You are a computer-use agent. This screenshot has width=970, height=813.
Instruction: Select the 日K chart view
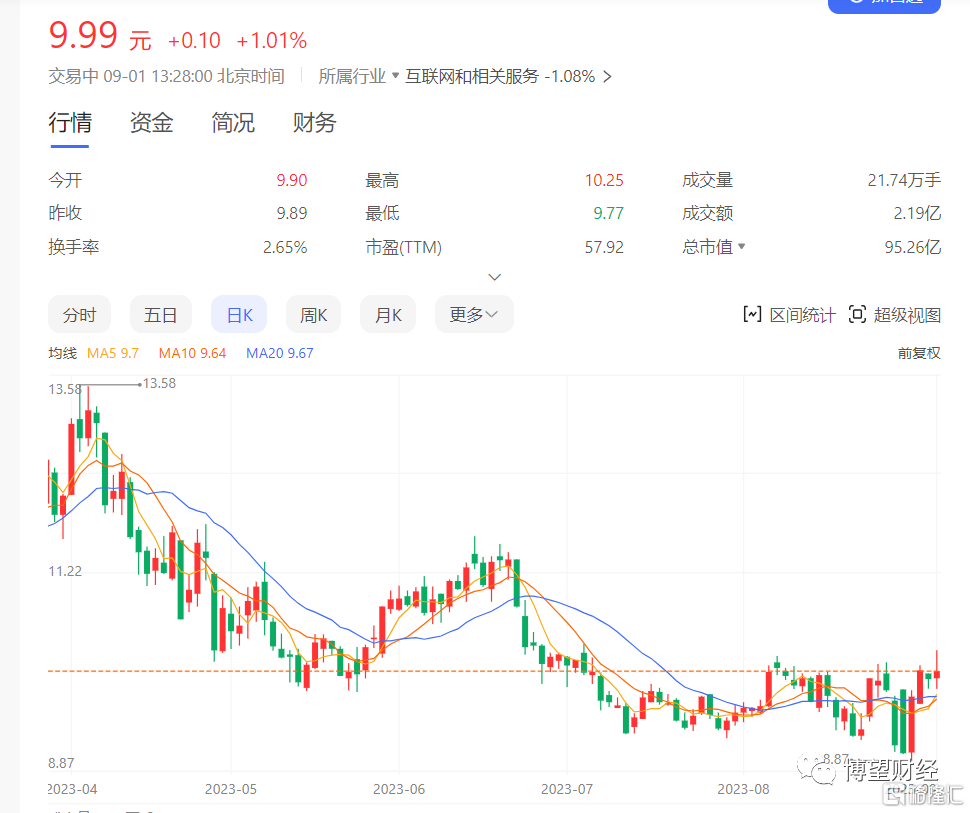239,315
